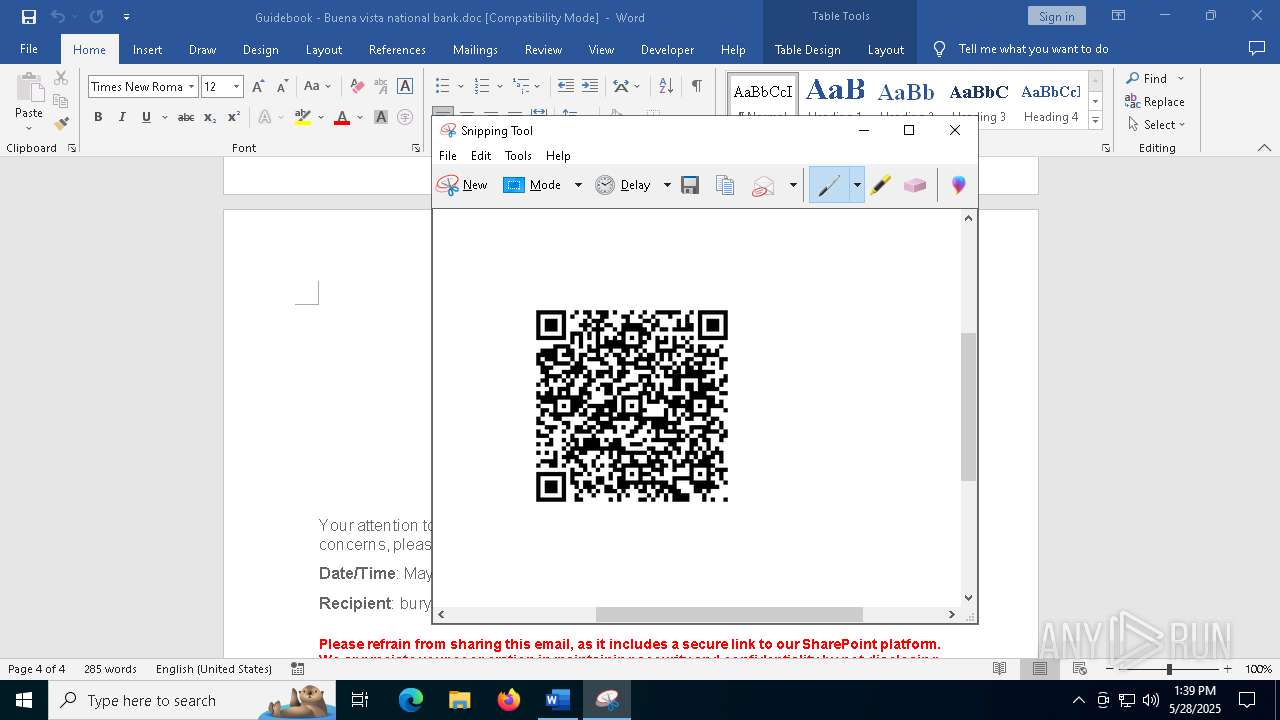
Task: Toggle Strikethrough formatting
Action: tap(186, 117)
